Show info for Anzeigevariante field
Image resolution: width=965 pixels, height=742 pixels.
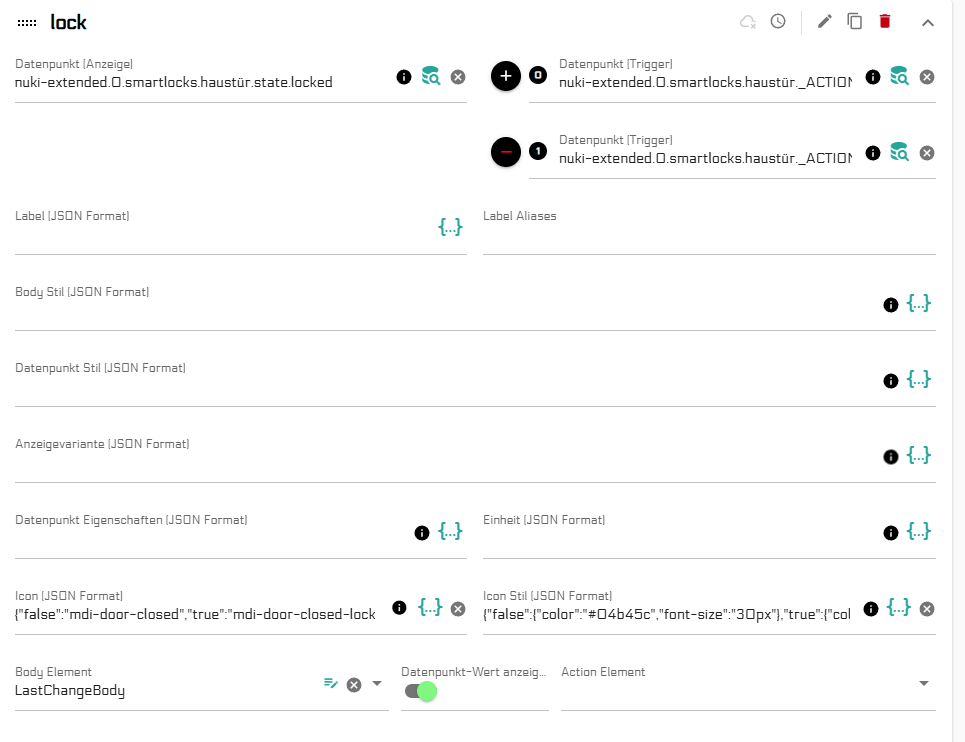(x=890, y=456)
